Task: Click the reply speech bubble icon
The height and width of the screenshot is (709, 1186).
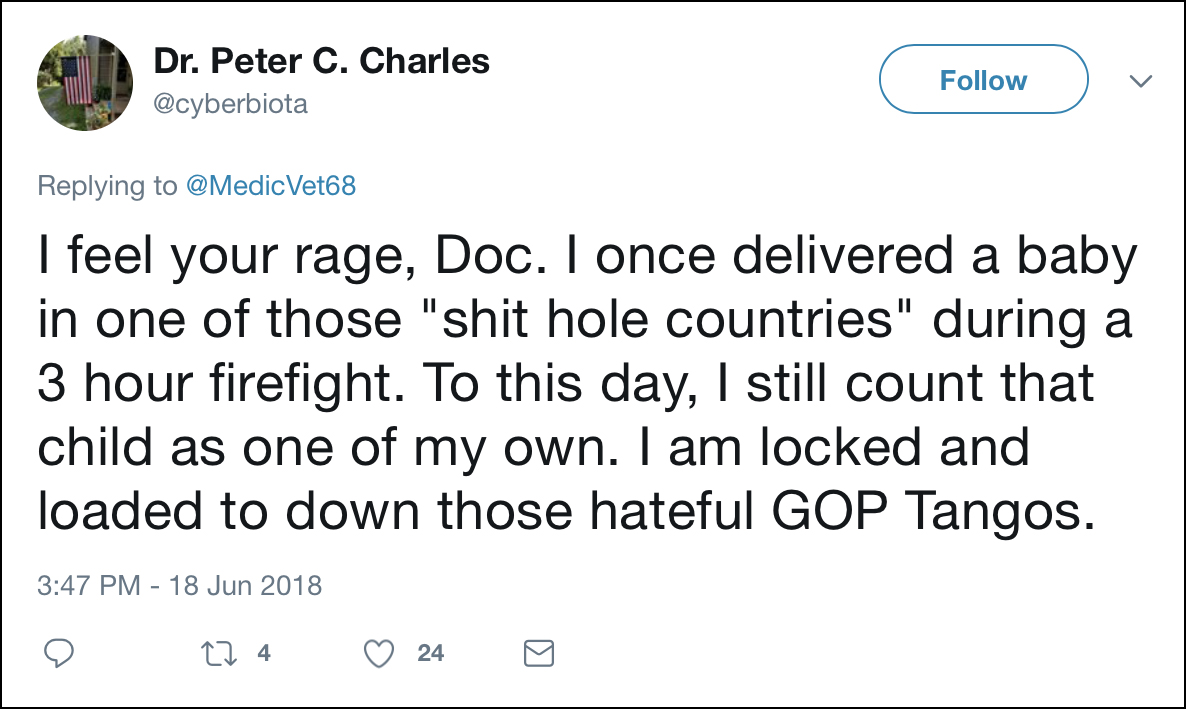Action: click(61, 653)
